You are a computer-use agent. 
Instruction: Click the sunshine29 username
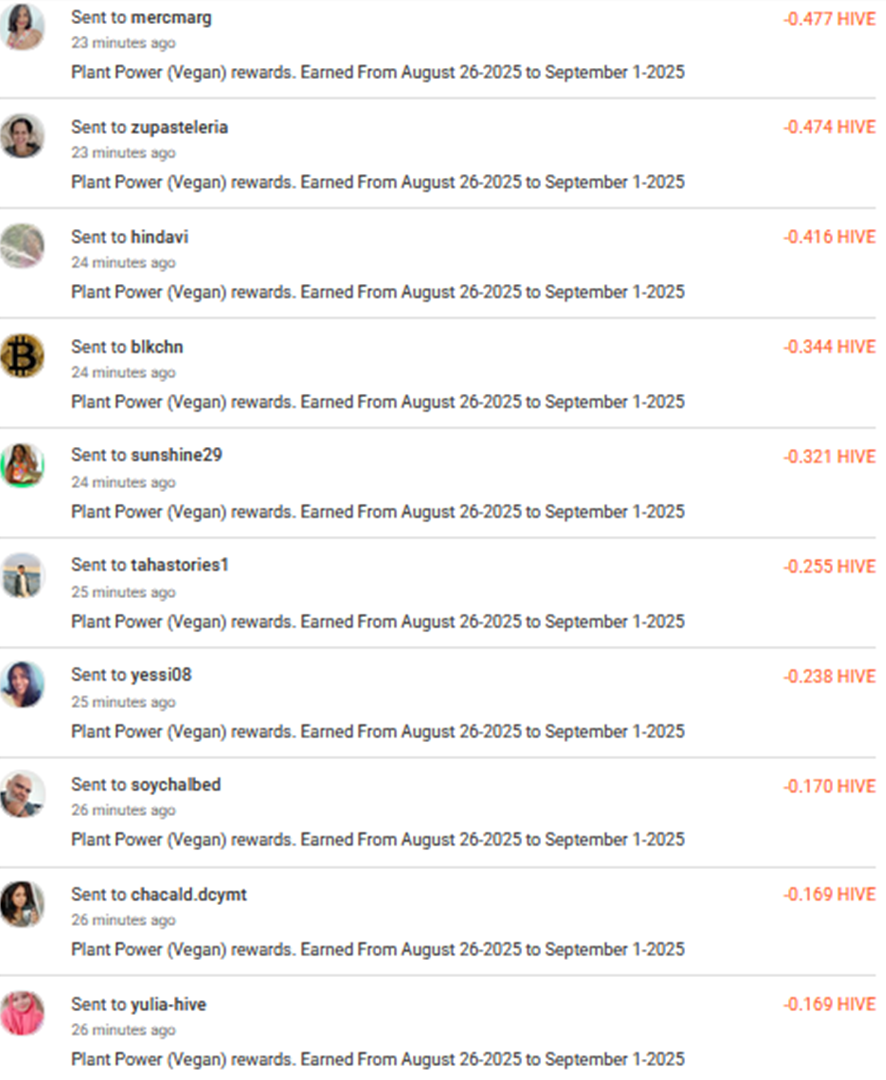click(176, 455)
